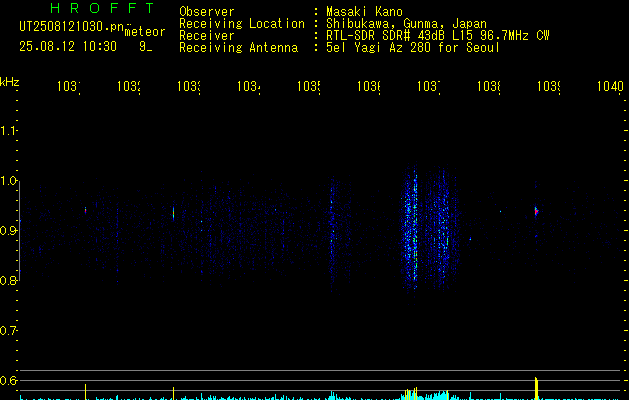This screenshot has width=629, height=400.
Task: Click the tallest yellow power spike at bottom
Action: click(536, 388)
